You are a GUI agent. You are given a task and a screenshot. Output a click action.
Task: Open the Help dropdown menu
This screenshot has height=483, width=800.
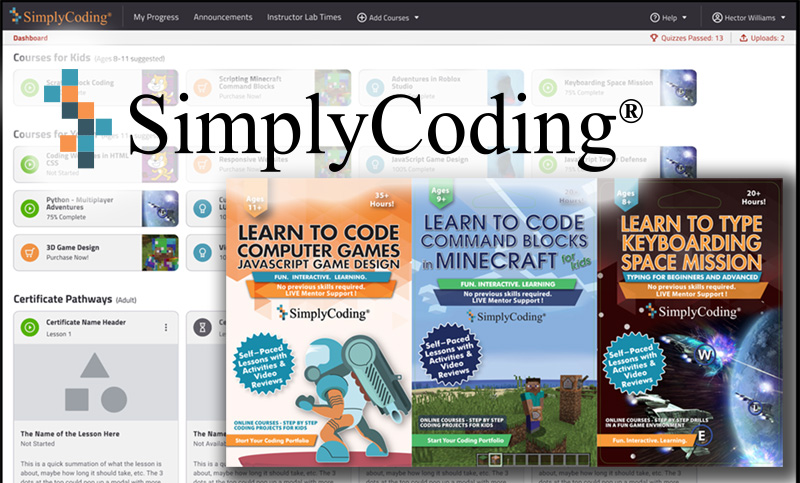click(668, 17)
